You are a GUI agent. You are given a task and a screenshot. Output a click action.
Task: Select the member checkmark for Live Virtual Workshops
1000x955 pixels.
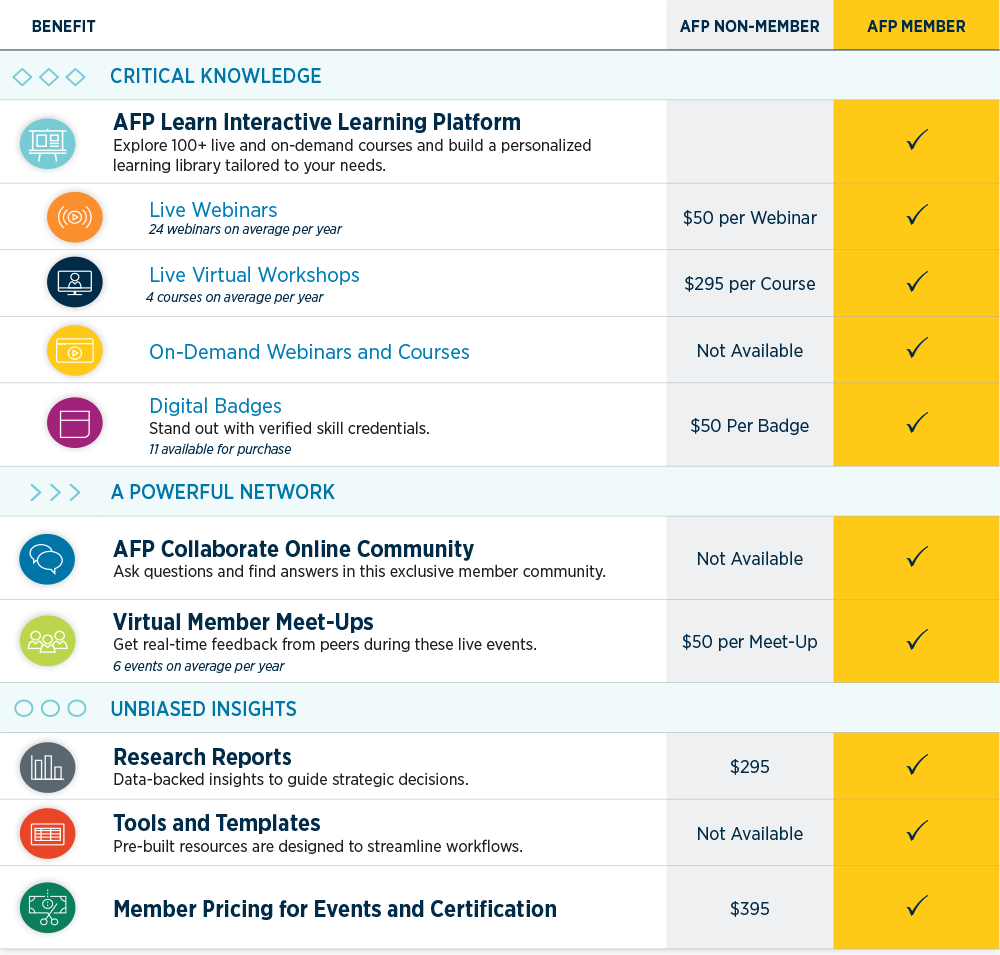click(916, 281)
